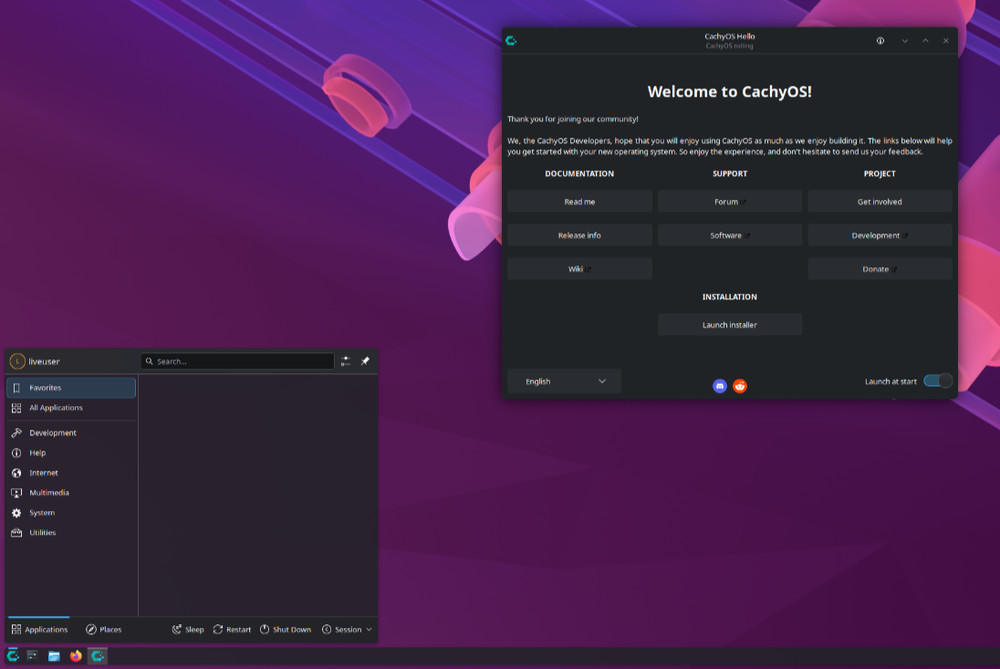Toggle Launch at start
This screenshot has width=1000, height=669.
tap(936, 381)
